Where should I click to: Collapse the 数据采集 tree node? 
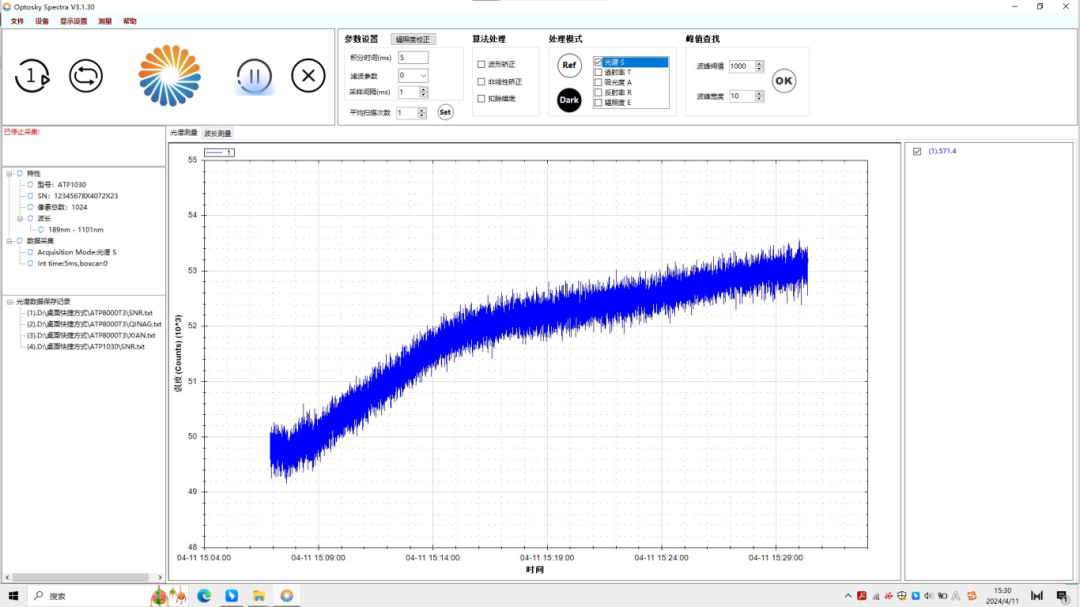[x=10, y=241]
